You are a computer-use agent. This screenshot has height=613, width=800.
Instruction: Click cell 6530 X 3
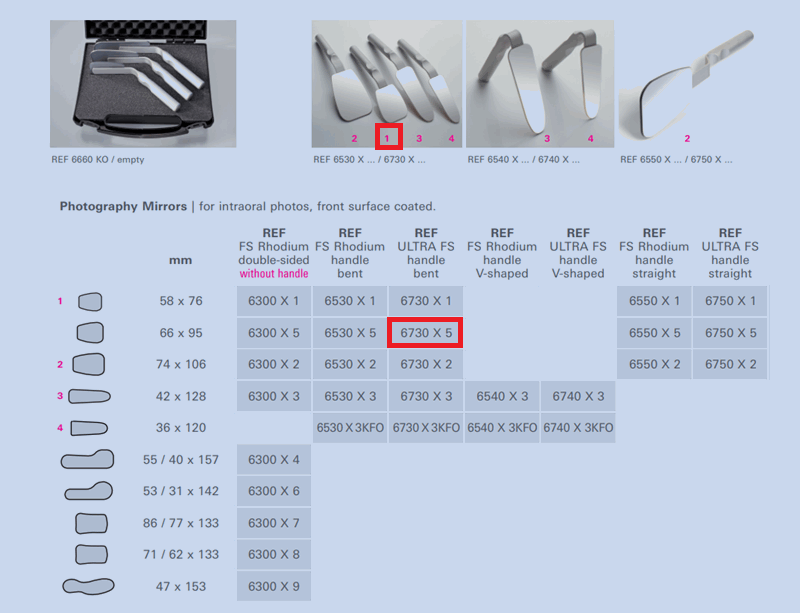350,396
